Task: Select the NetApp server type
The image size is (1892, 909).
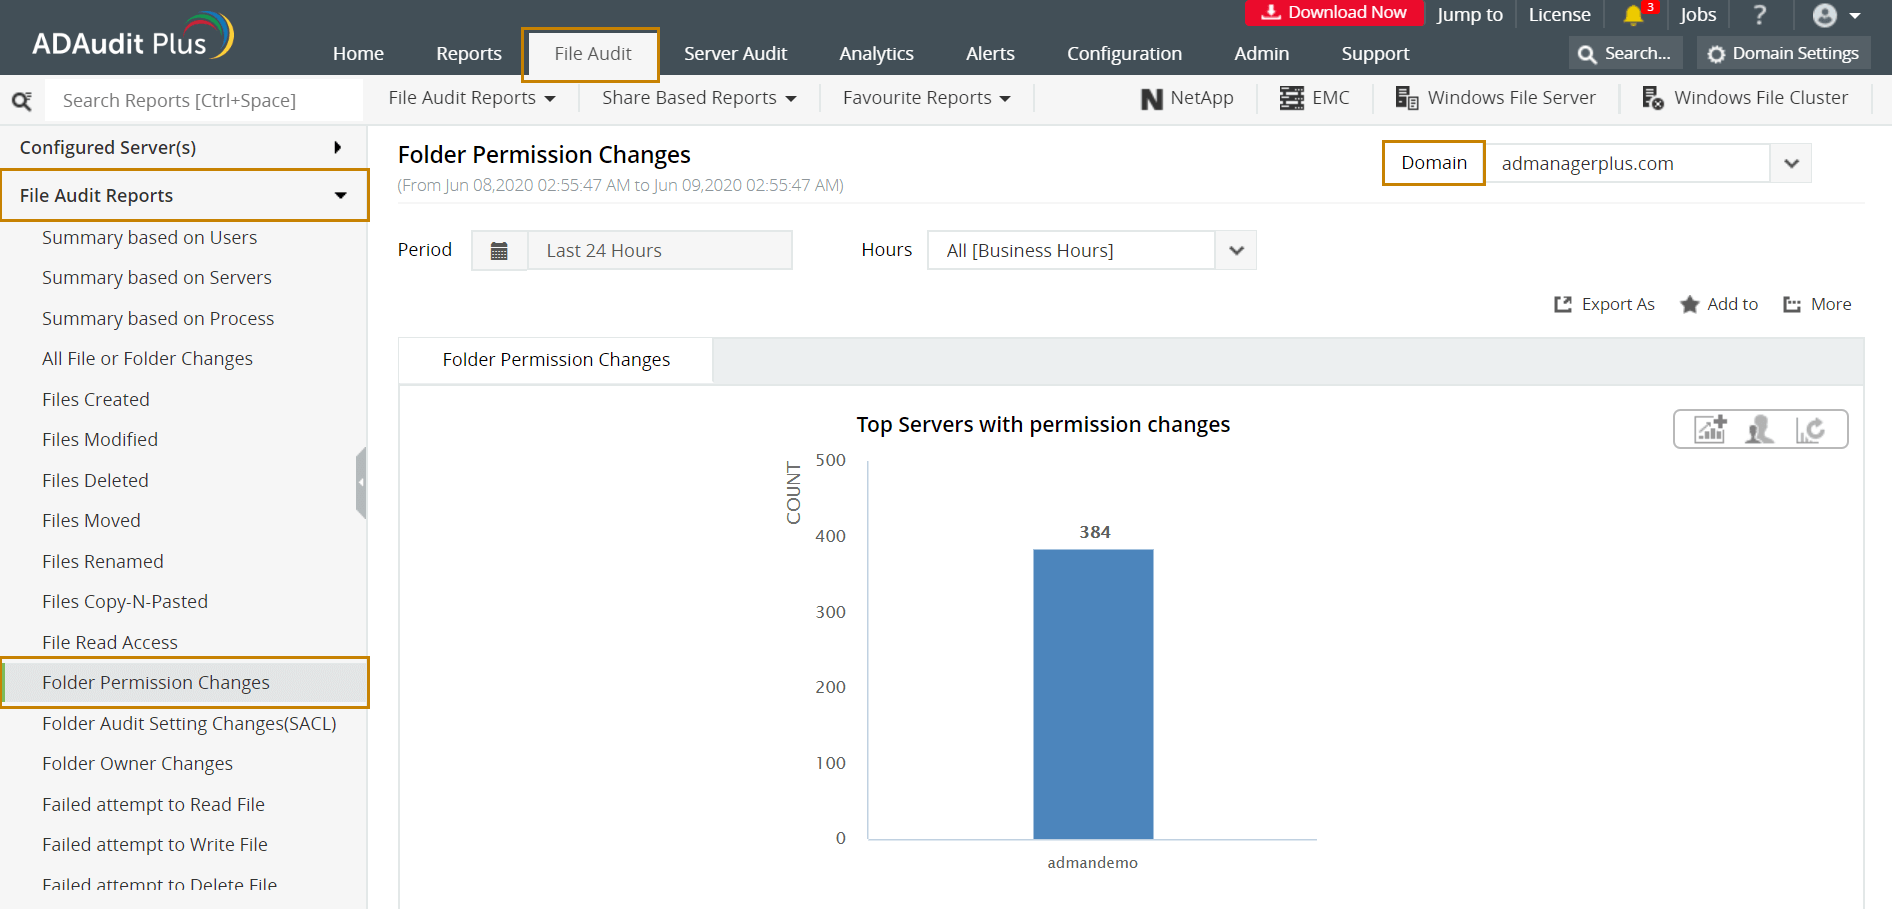Action: (x=1187, y=98)
